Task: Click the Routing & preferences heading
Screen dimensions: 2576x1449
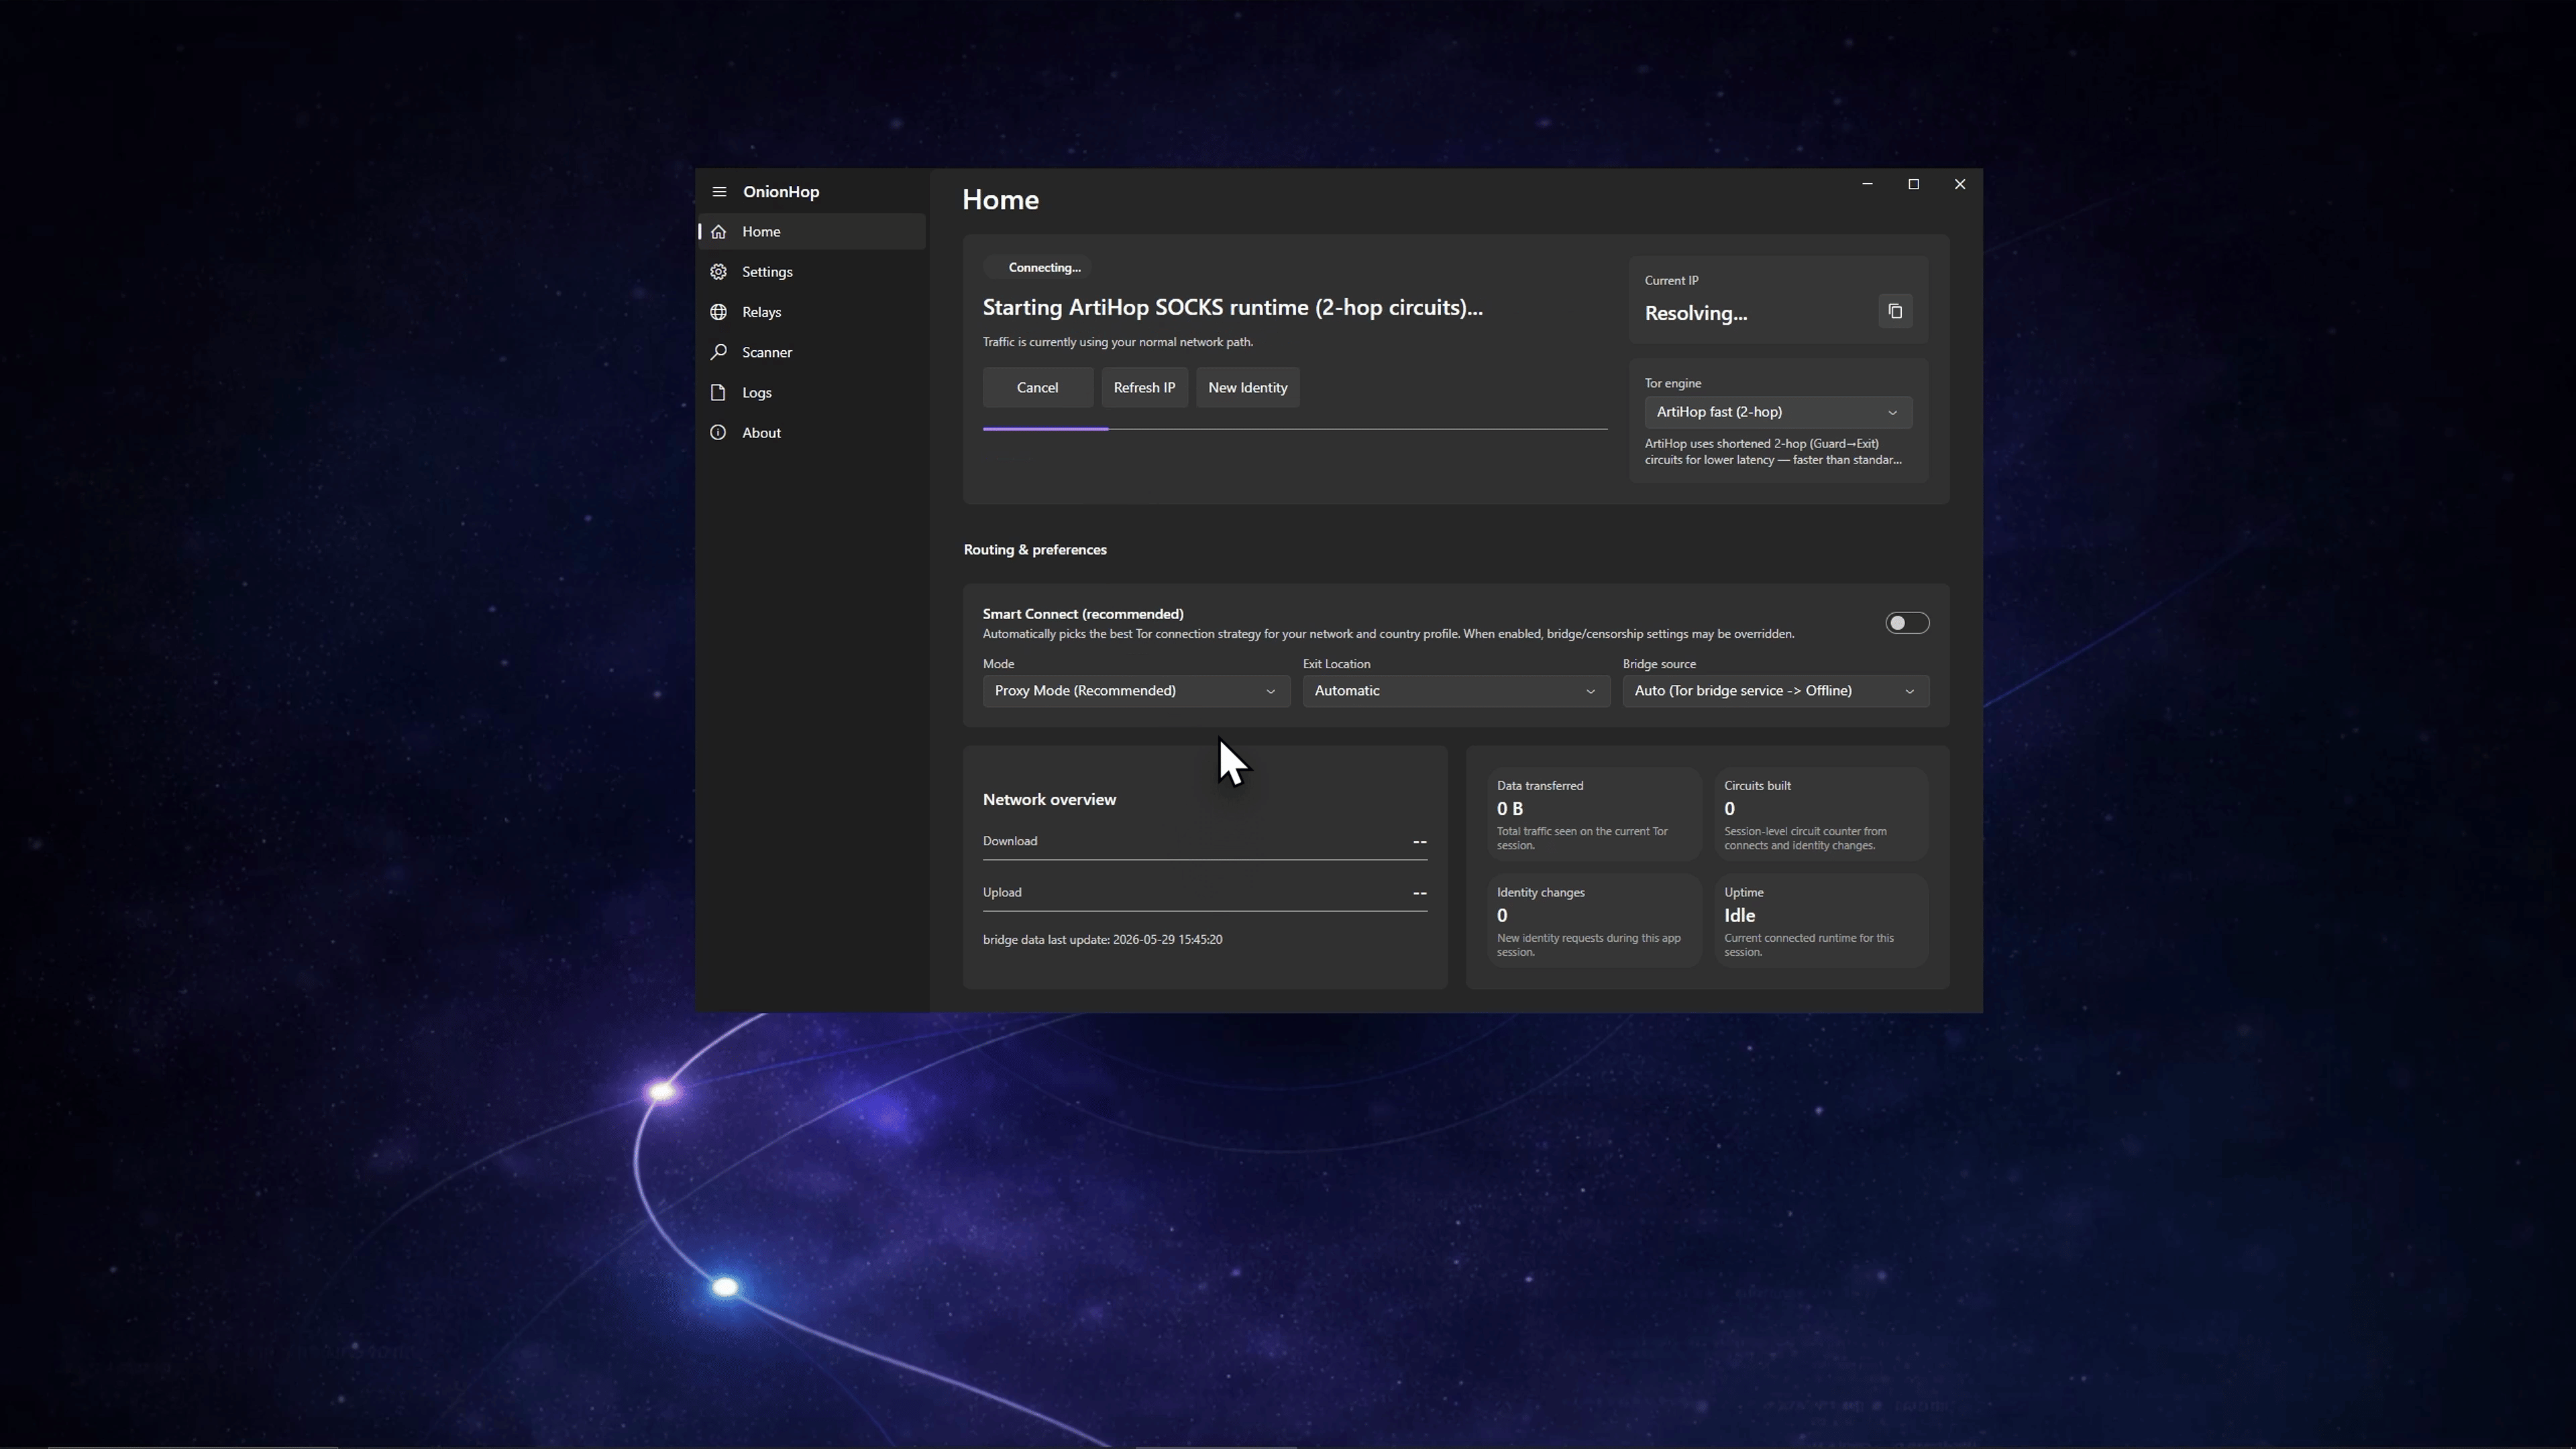Action: (x=1035, y=550)
